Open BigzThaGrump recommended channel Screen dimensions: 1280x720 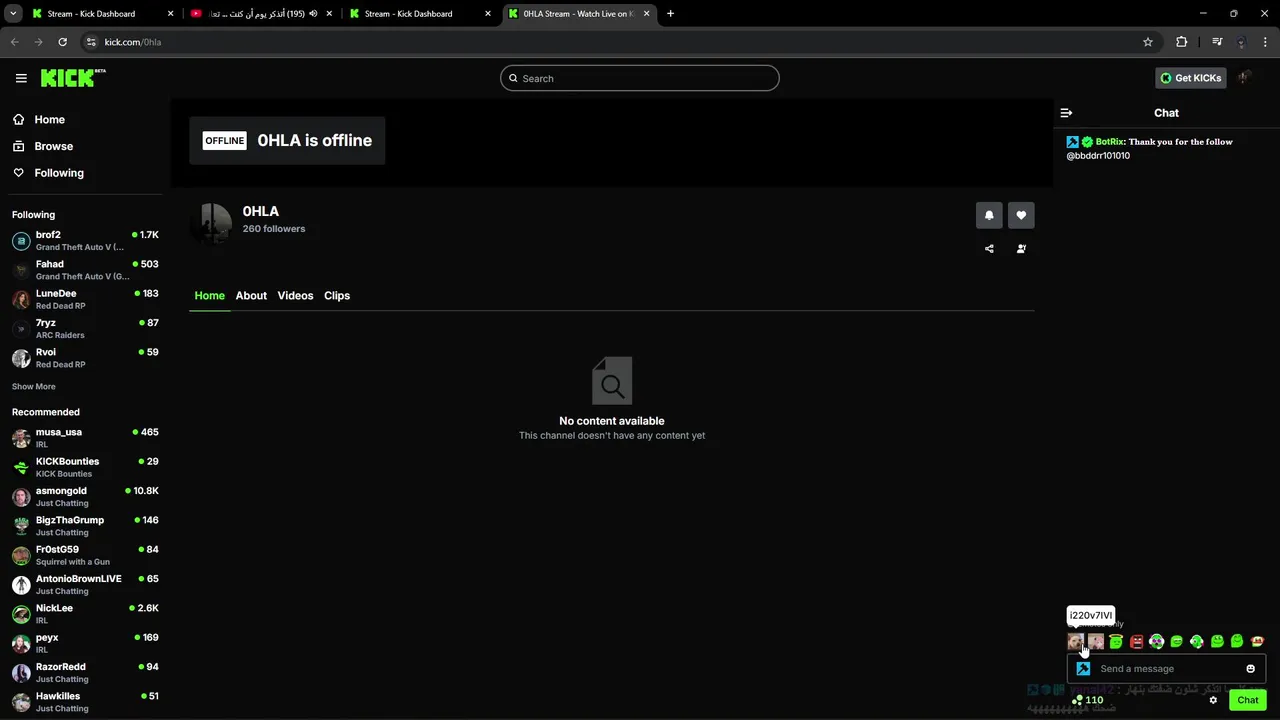85,526
